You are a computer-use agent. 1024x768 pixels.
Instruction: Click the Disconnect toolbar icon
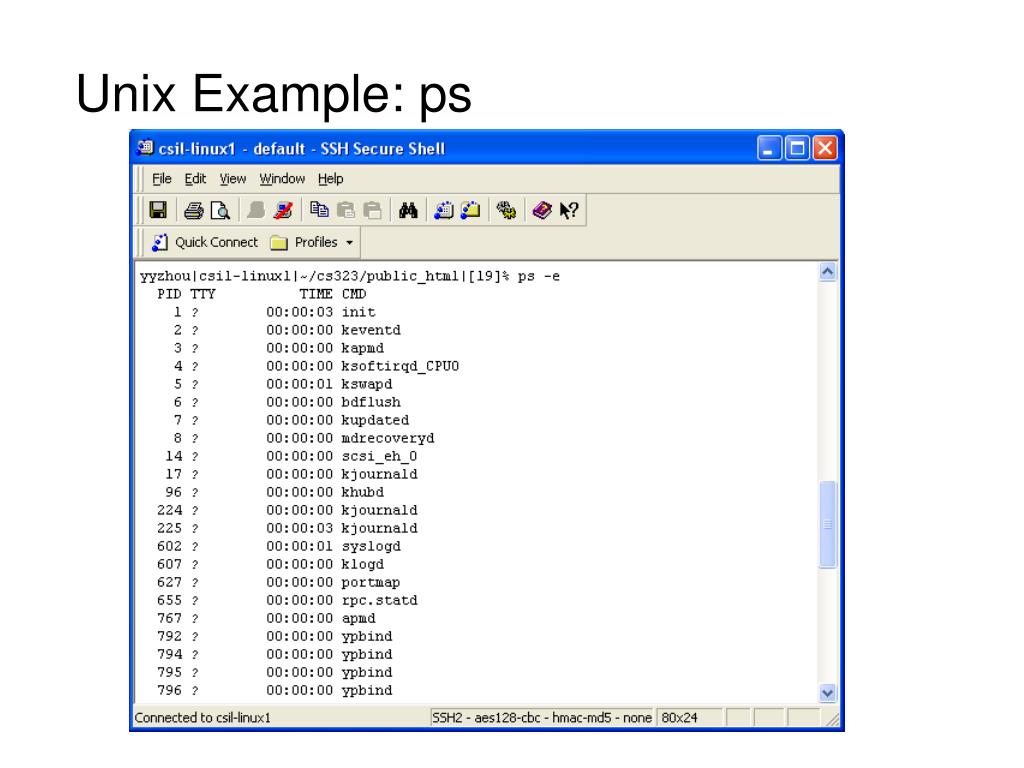coord(283,210)
